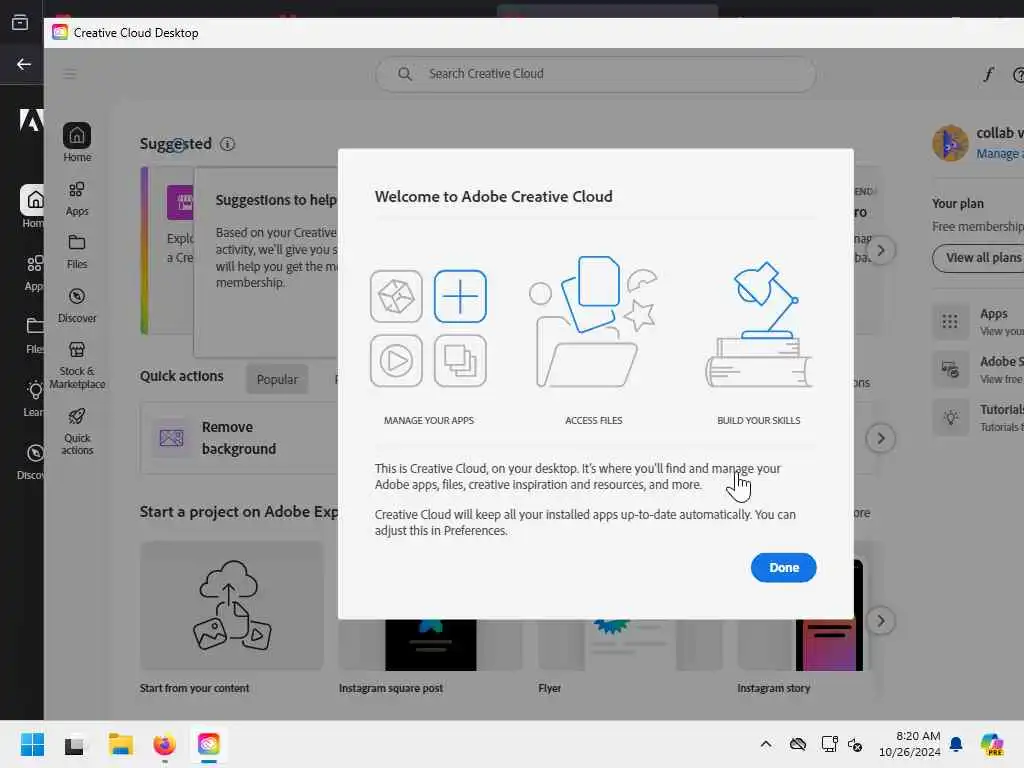This screenshot has height=768, width=1024.
Task: Click Manage Your Apps illustration
Action: click(x=428, y=328)
